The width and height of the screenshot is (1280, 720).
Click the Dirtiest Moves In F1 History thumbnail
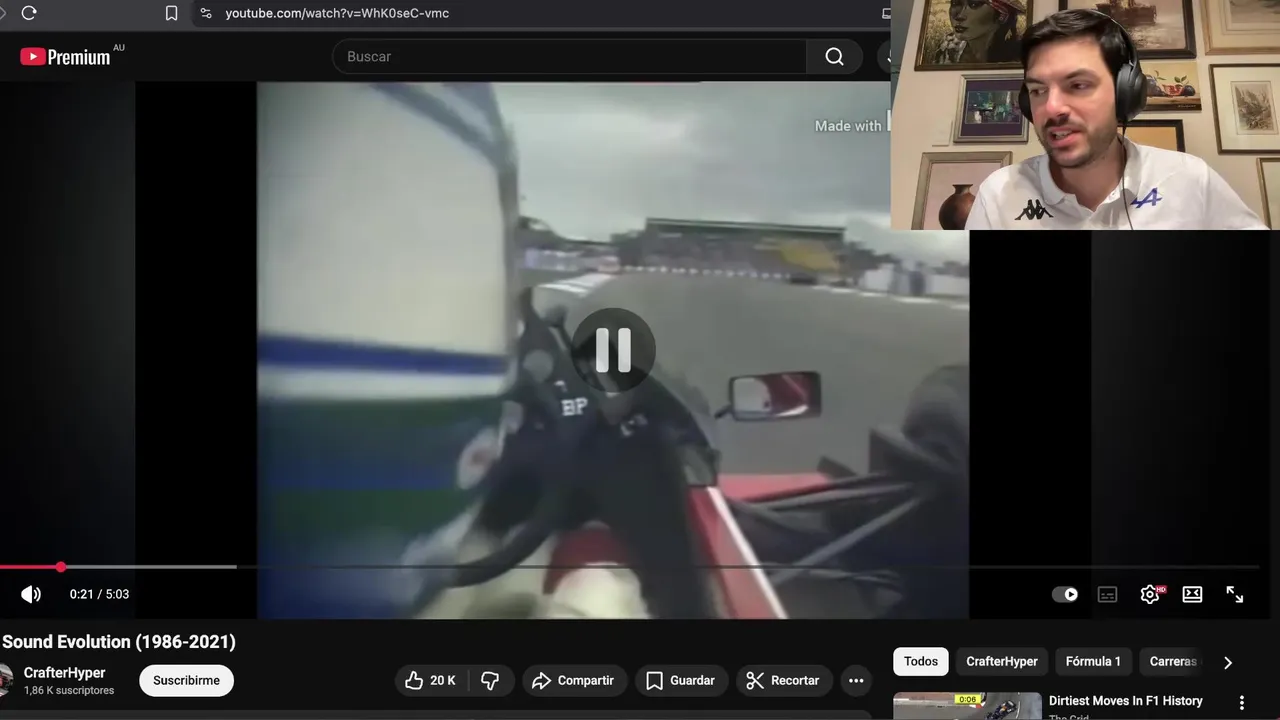tap(967, 706)
